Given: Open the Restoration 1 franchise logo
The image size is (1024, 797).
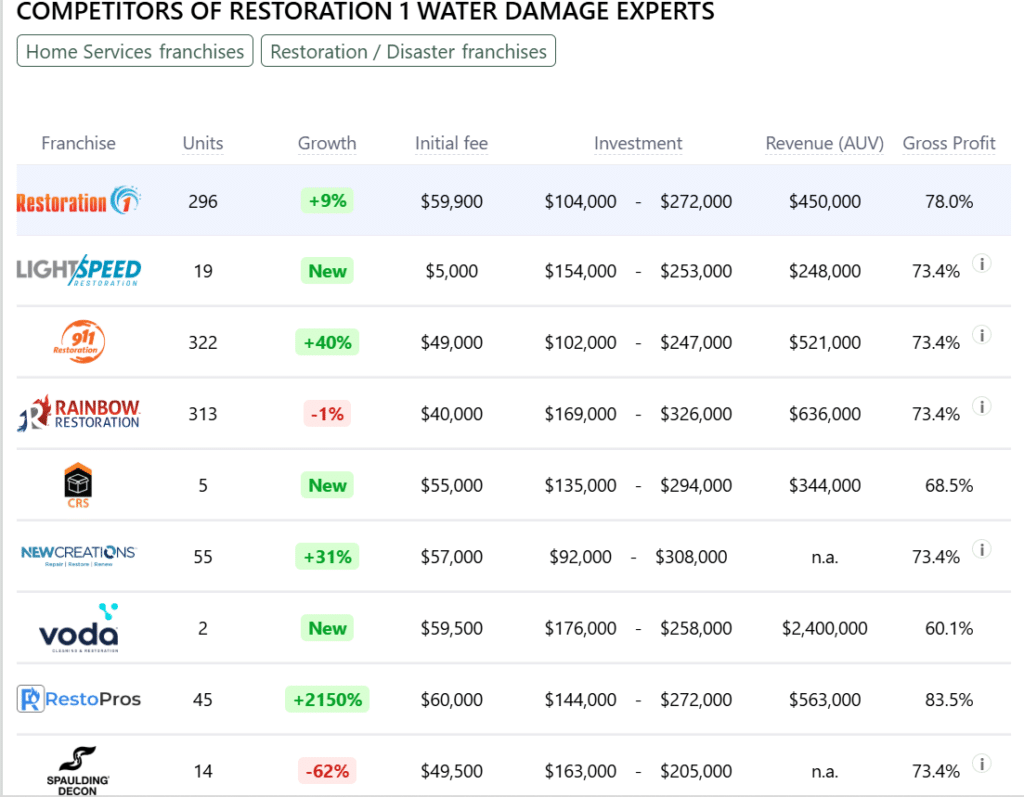Looking at the screenshot, I should pyautogui.click(x=78, y=201).
